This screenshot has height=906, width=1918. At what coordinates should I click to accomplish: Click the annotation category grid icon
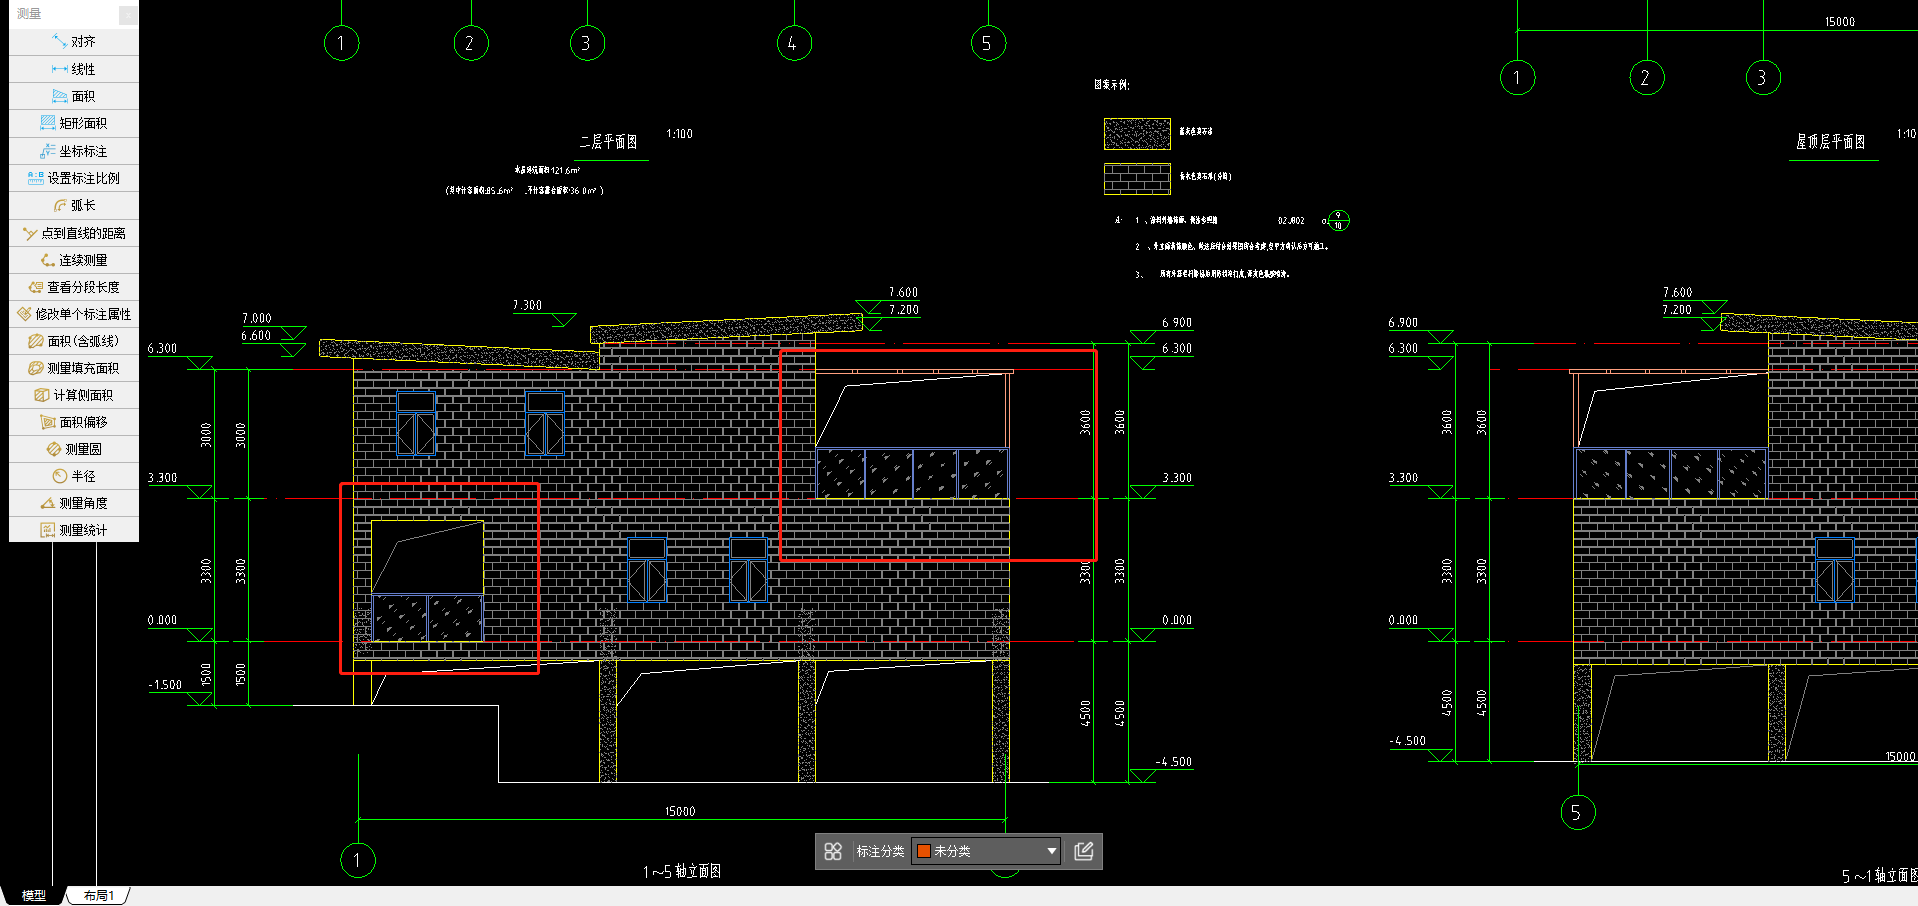pyautogui.click(x=833, y=851)
